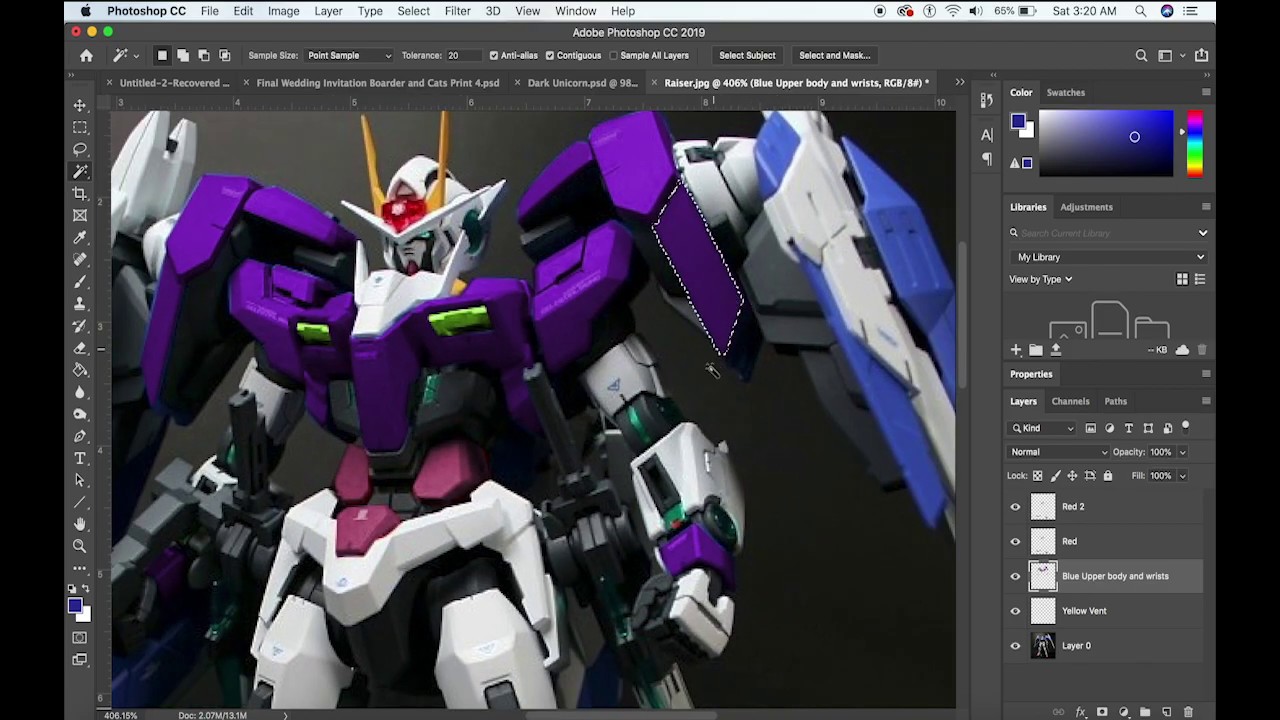Toggle the layer filter switch
This screenshot has width=1280, height=720.
[1186, 427]
